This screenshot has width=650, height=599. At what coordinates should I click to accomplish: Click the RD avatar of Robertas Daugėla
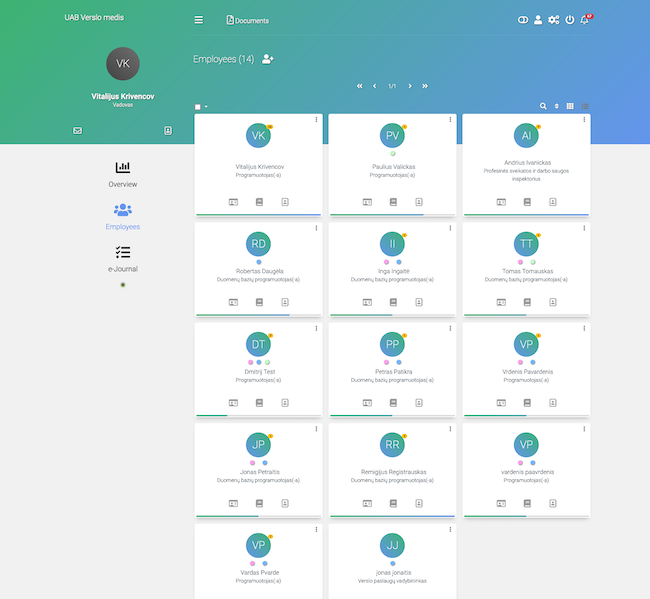tap(259, 243)
